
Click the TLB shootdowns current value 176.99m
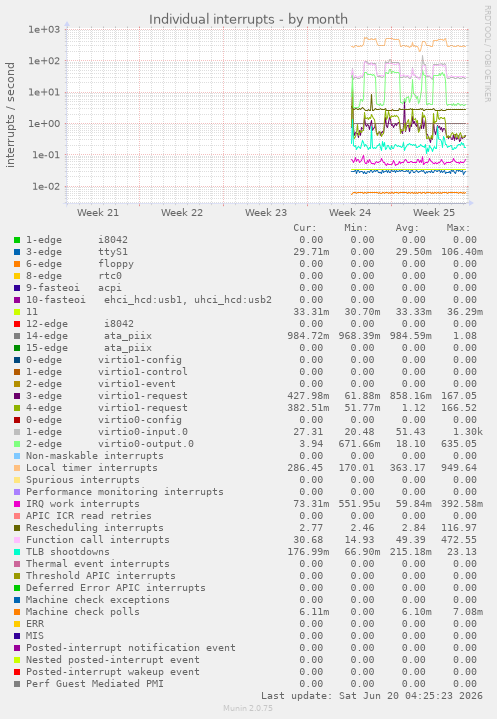(308, 552)
